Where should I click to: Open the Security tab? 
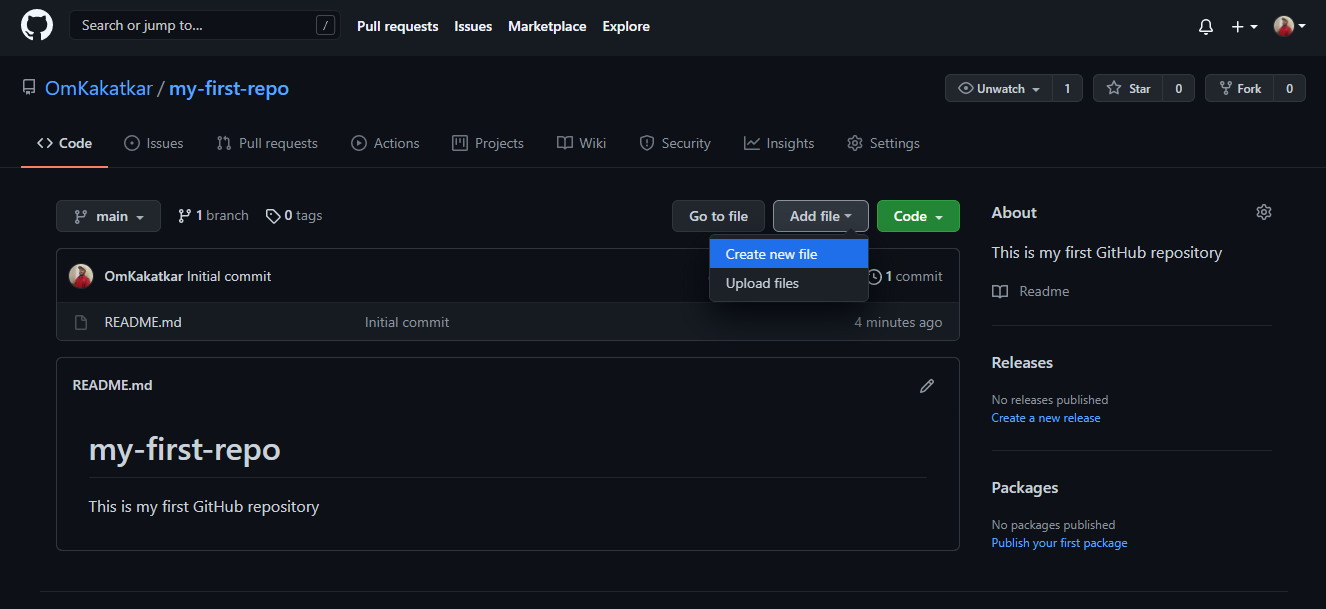[x=675, y=143]
